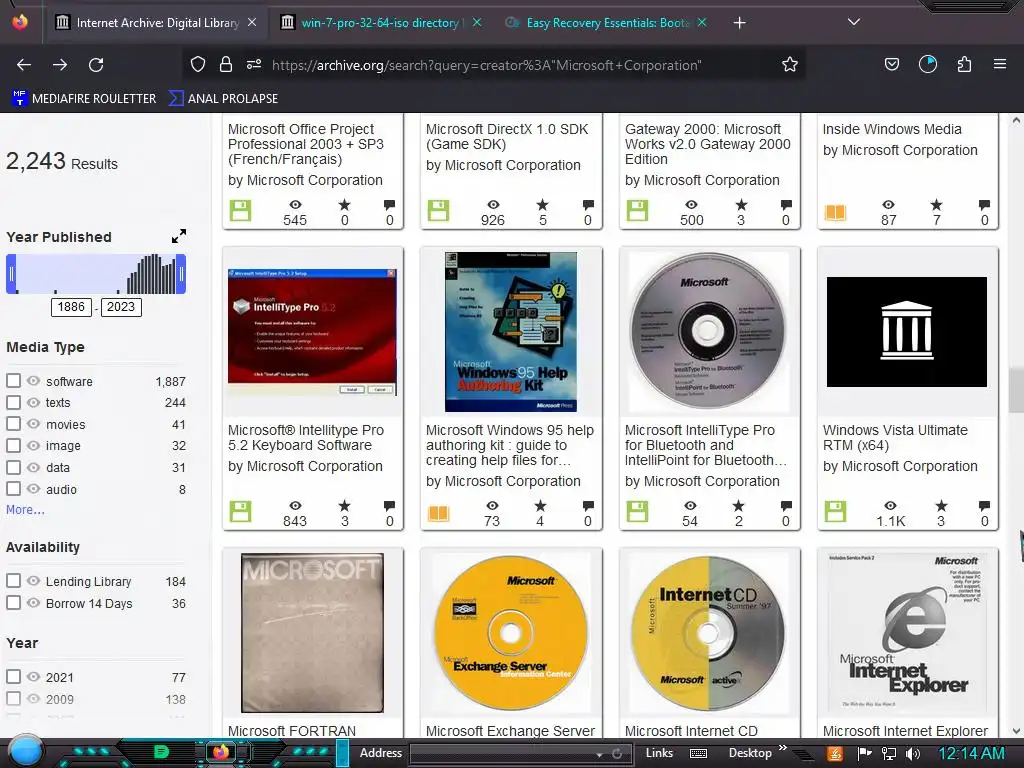
Task: Check the texts media type box
Action: coord(13,402)
